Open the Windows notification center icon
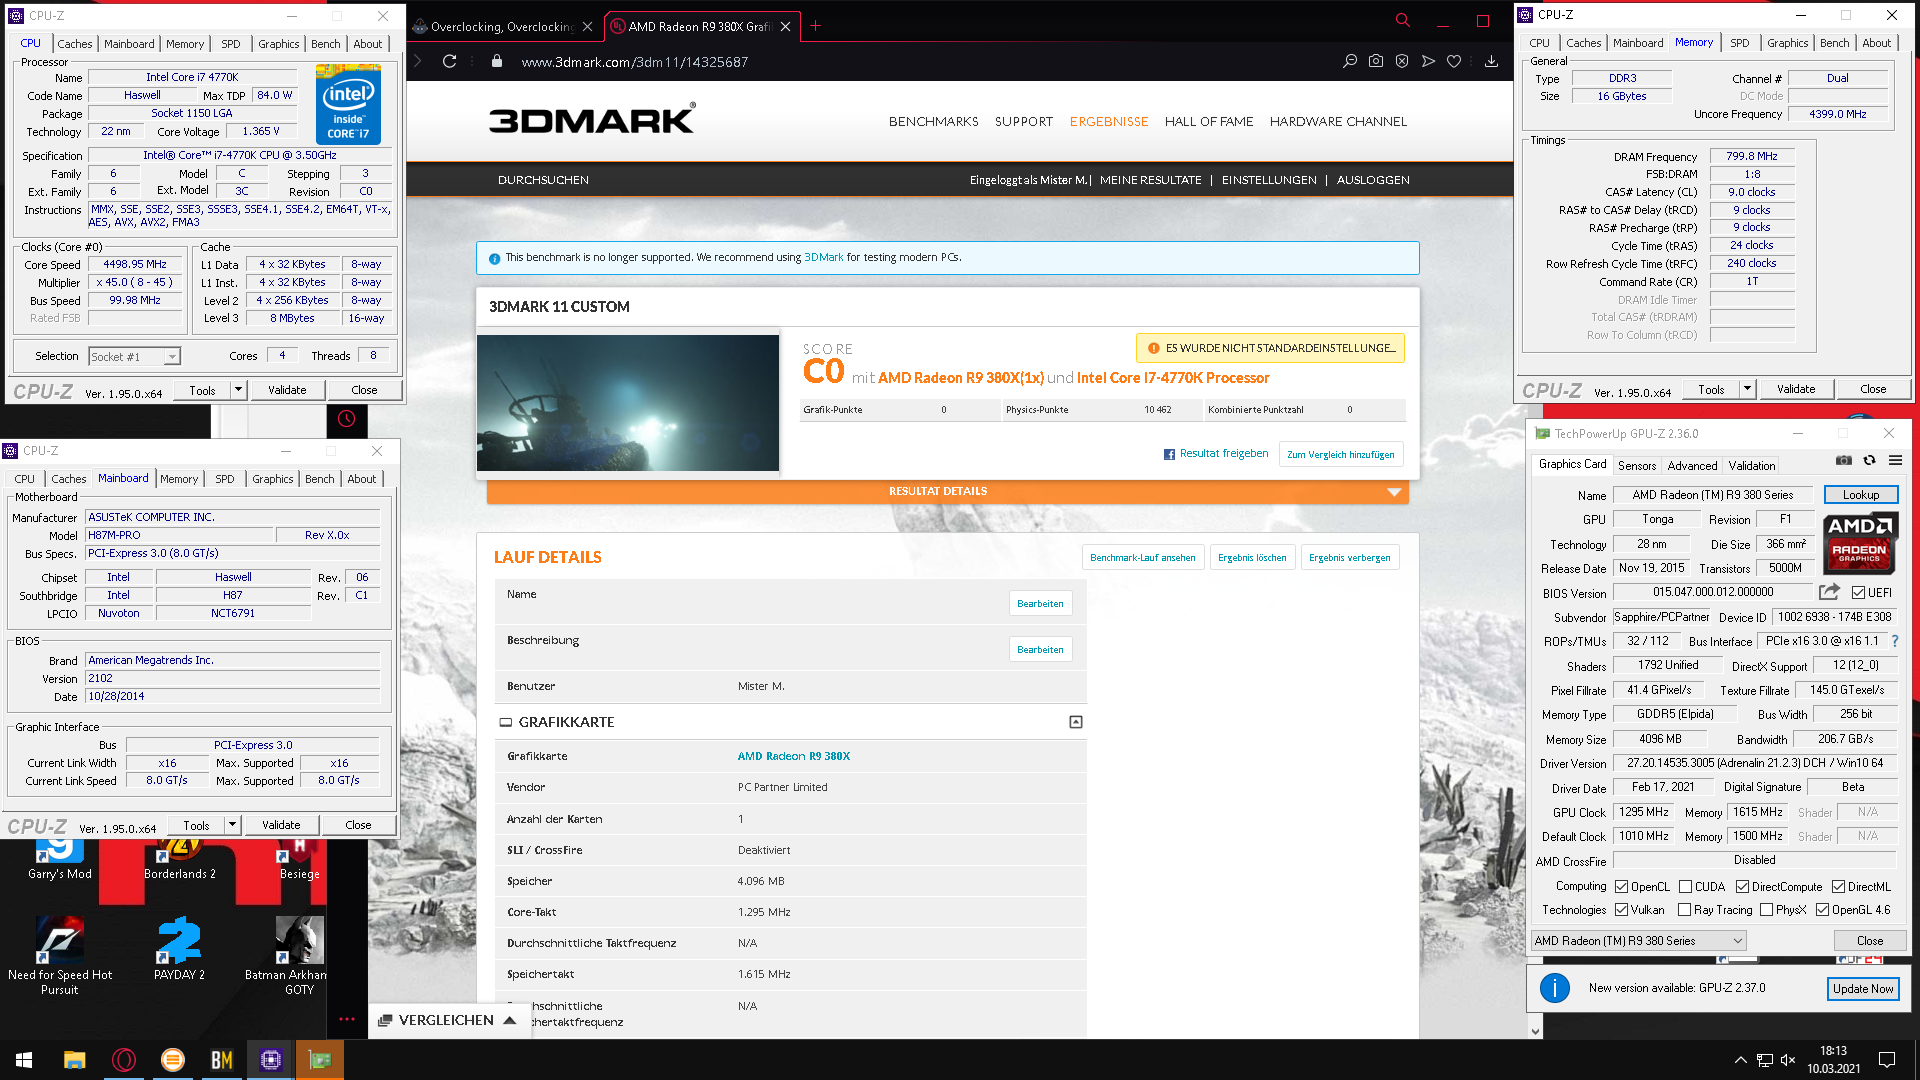This screenshot has width=1920, height=1080. click(x=1887, y=1060)
